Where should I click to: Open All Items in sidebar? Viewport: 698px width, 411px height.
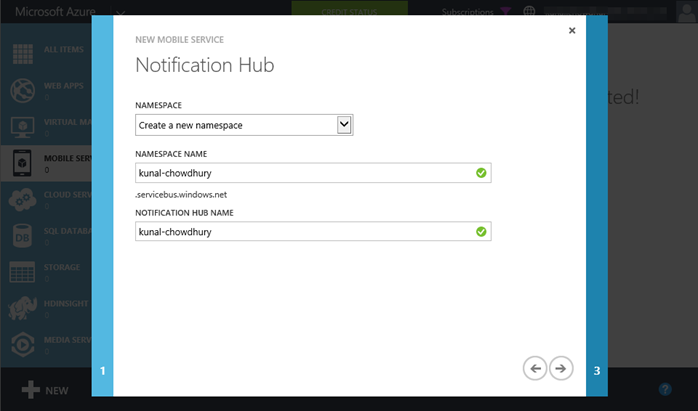point(47,53)
